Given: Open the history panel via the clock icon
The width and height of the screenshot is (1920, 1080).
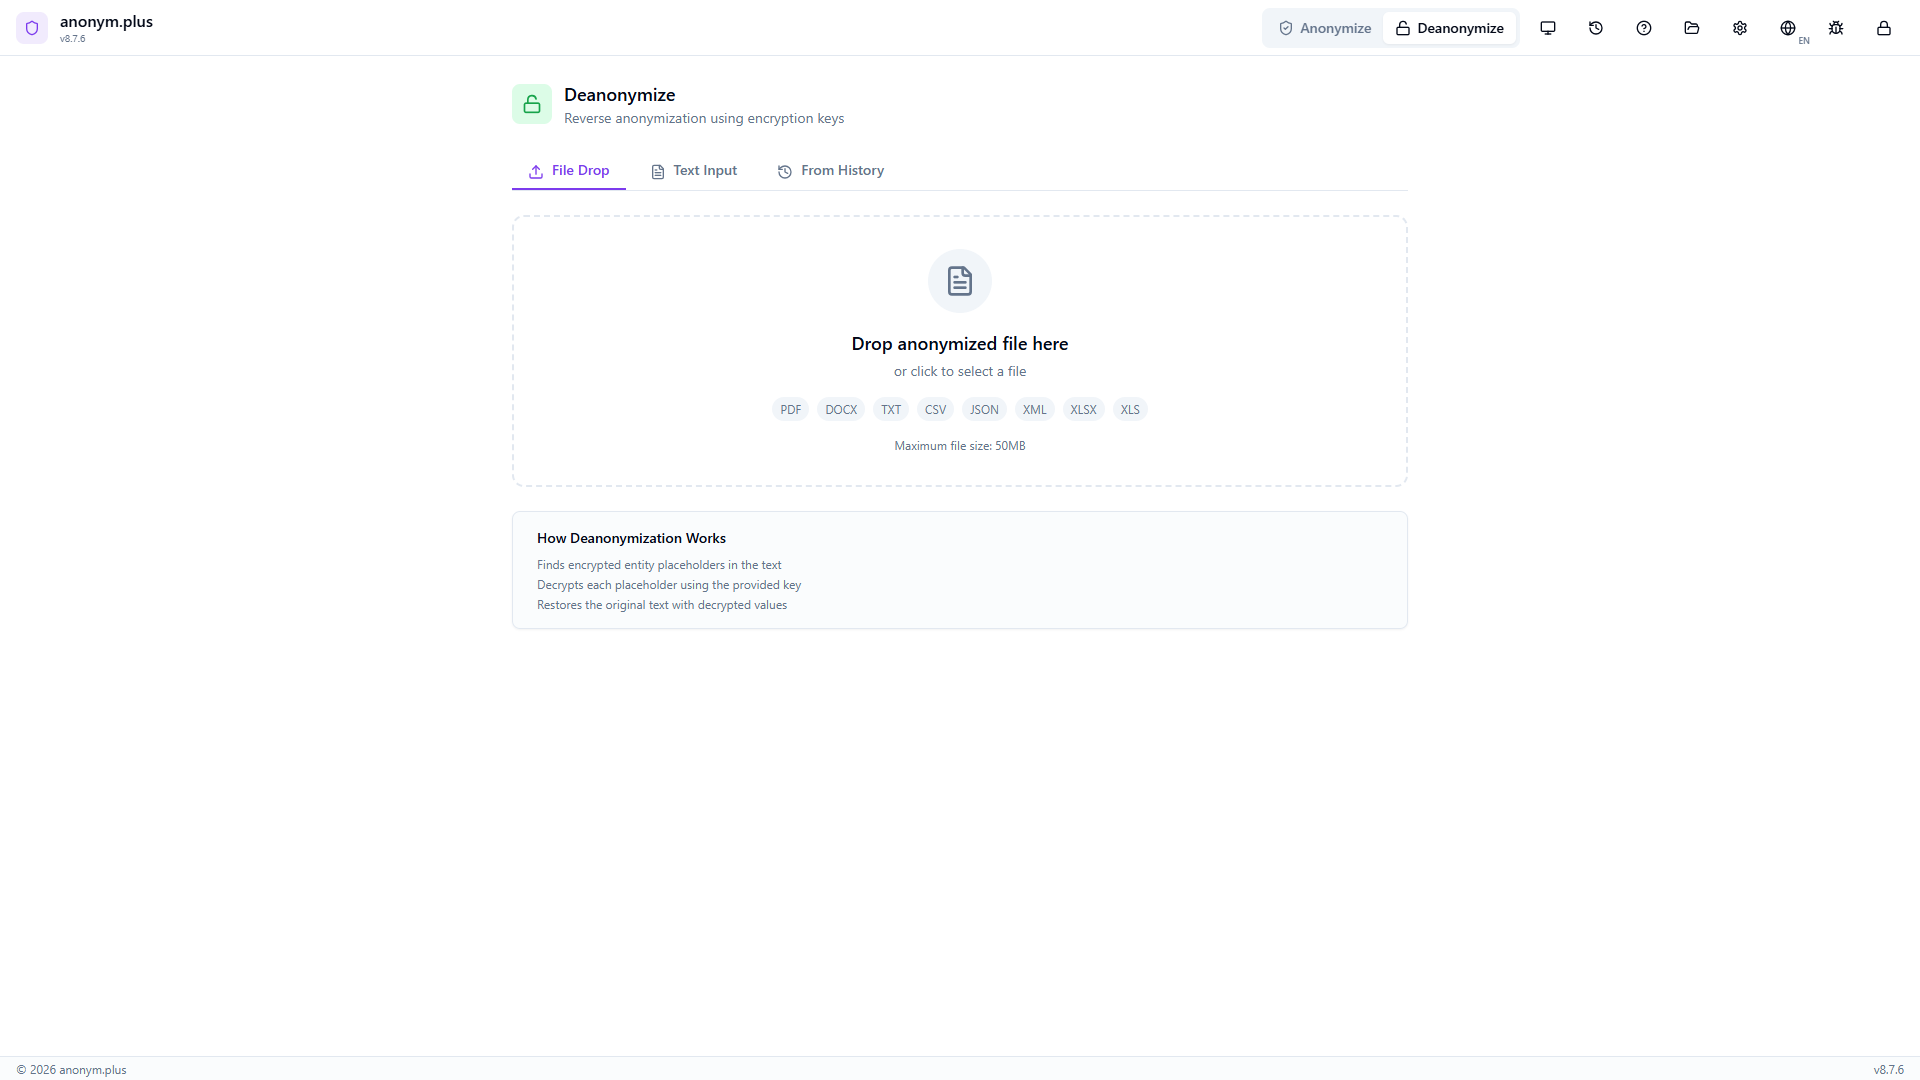Looking at the screenshot, I should (x=1596, y=28).
